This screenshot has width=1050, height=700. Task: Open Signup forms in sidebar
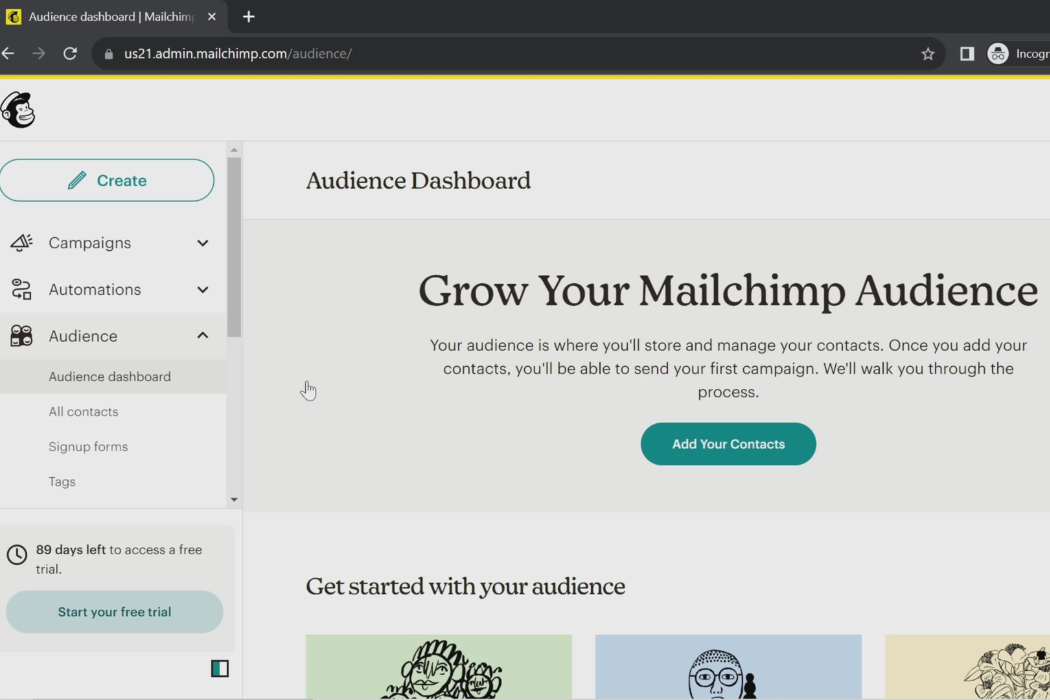tap(88, 446)
